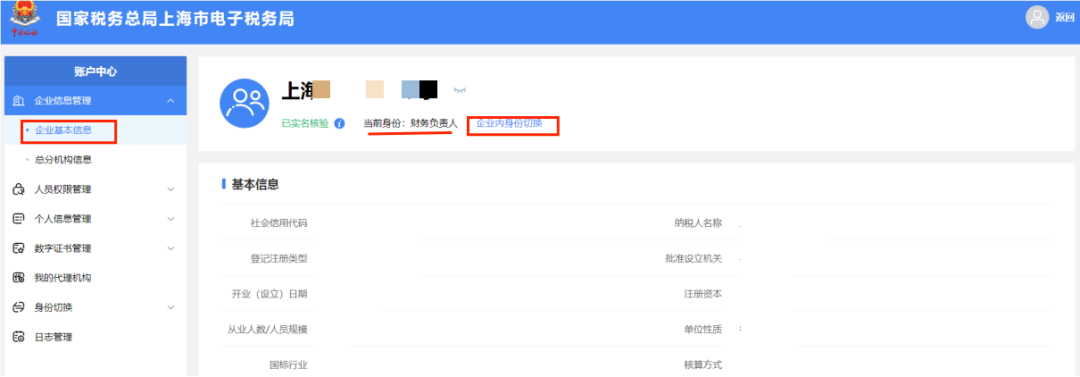Click the 开业（设立）日期 label
1080x377 pixels.
click(269, 294)
